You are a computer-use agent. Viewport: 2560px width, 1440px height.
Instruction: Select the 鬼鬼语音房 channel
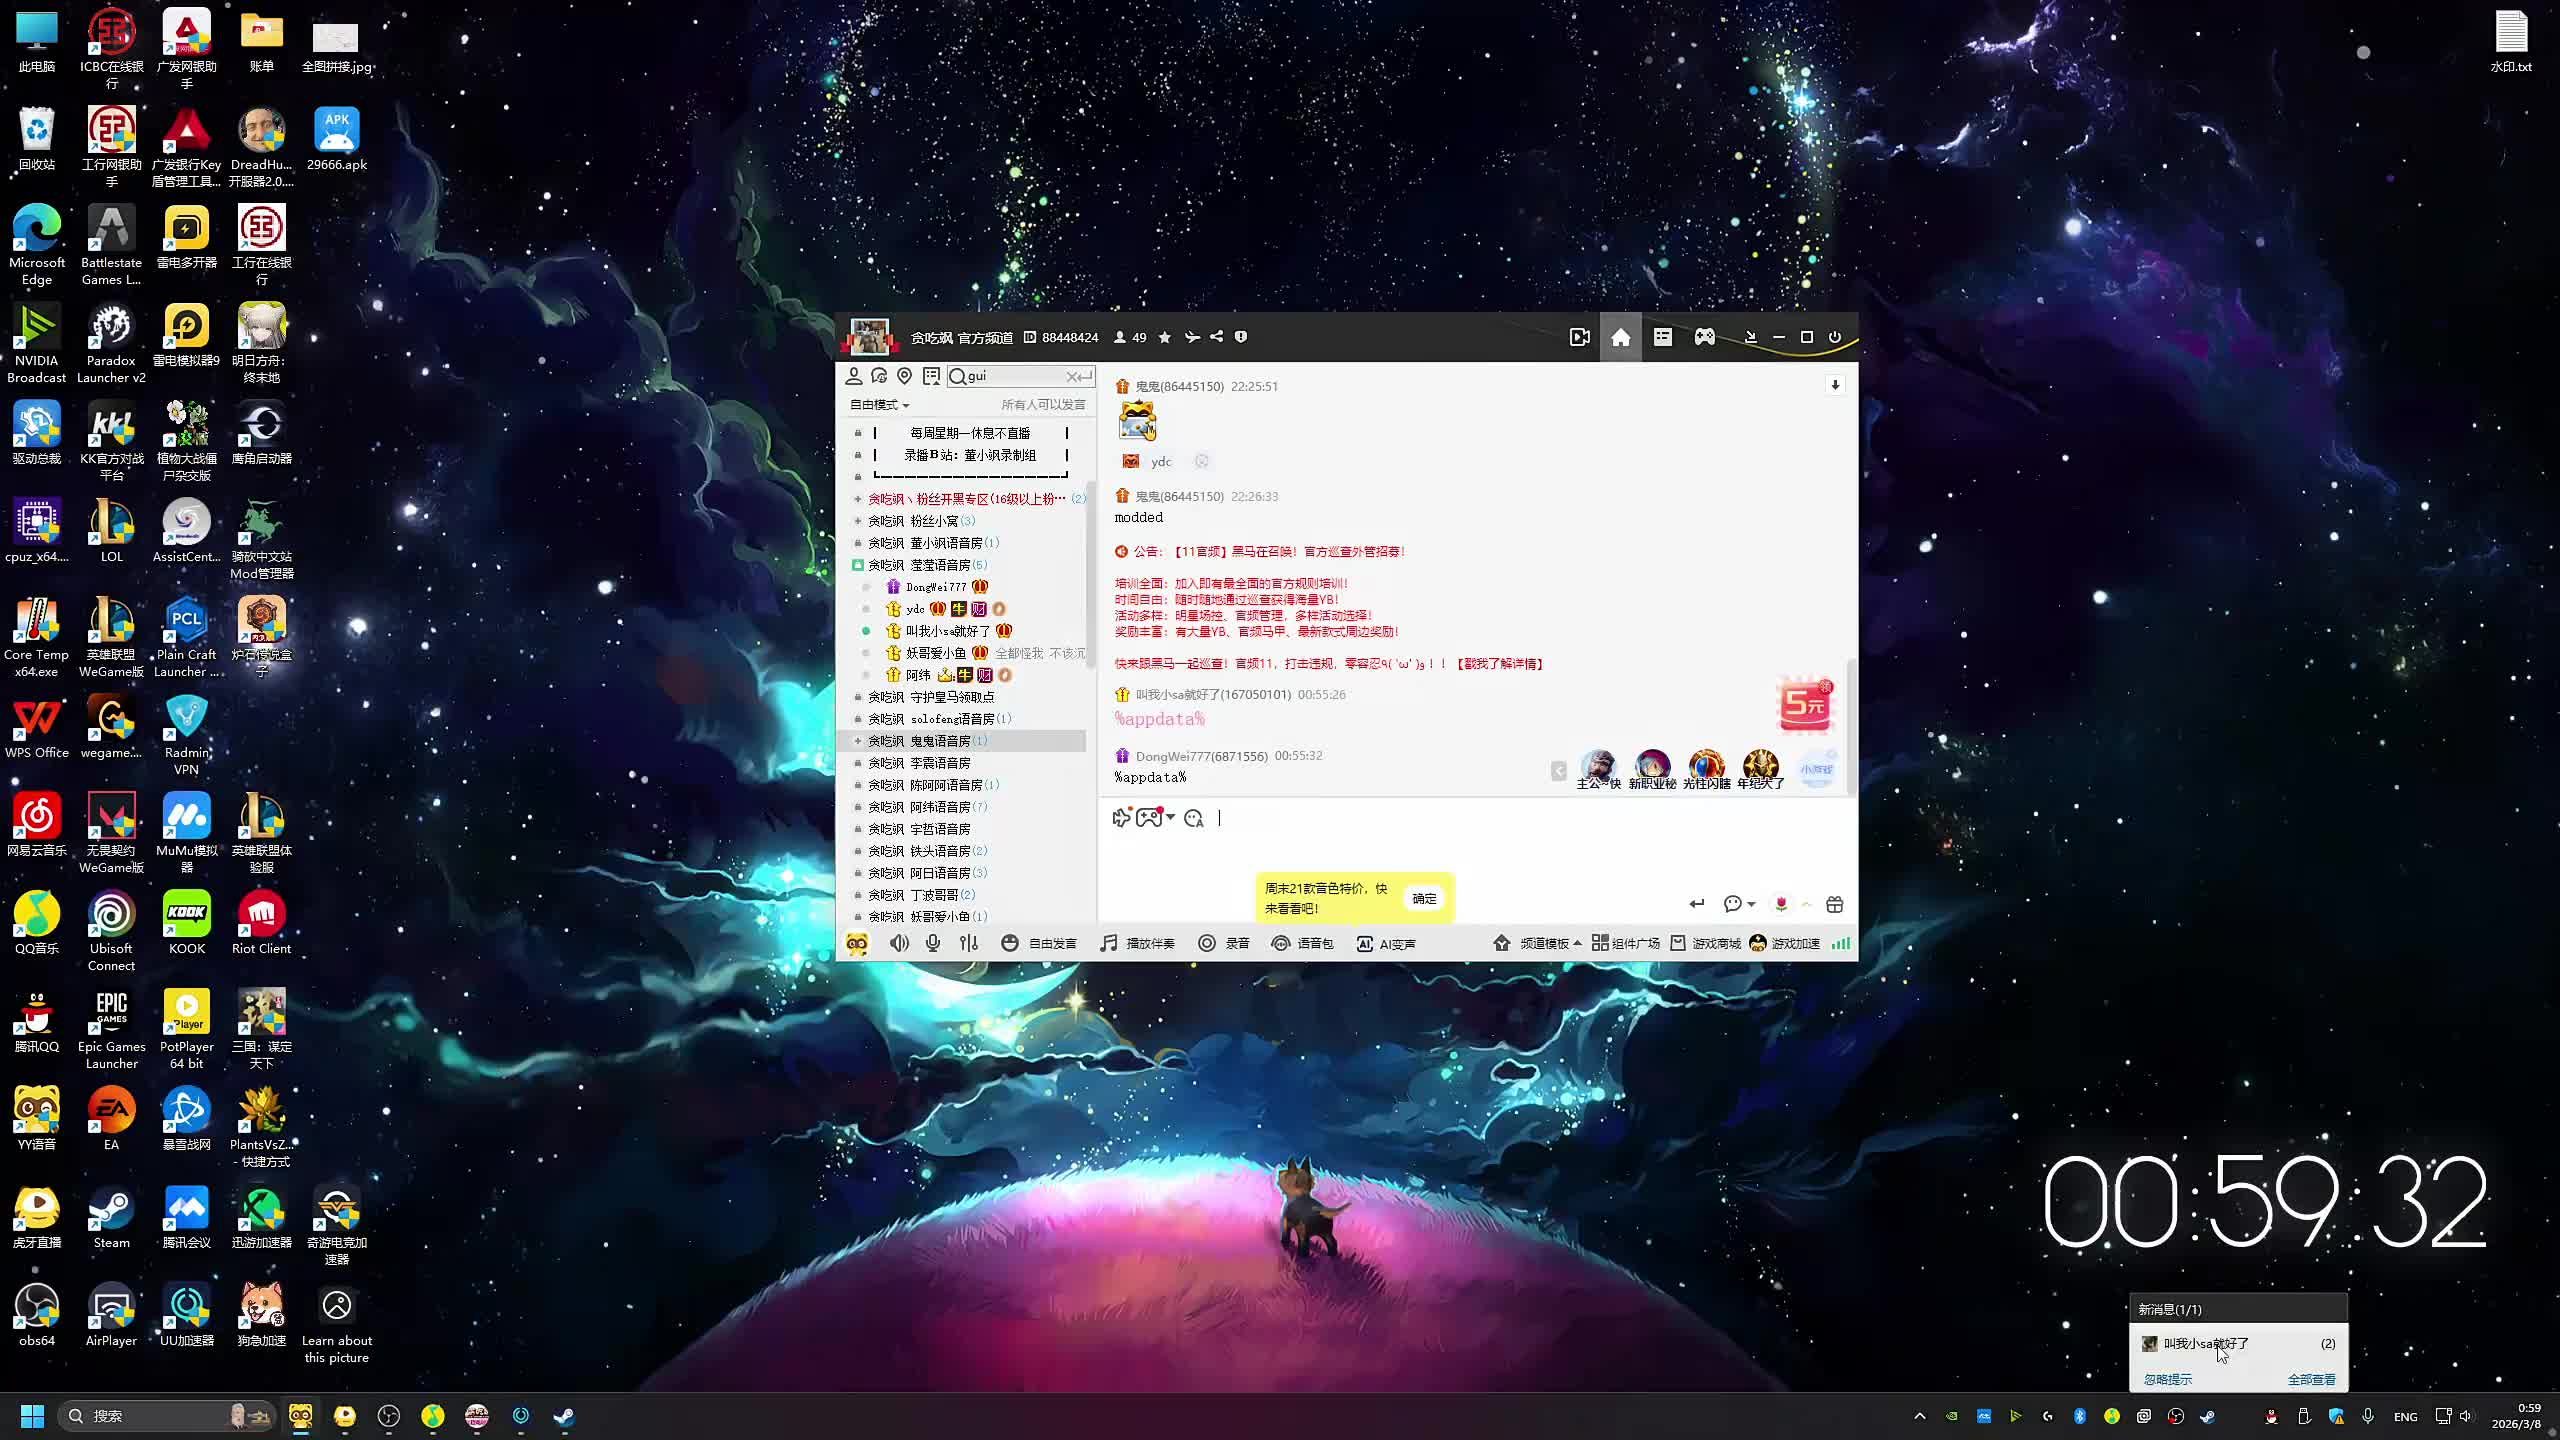[940, 741]
